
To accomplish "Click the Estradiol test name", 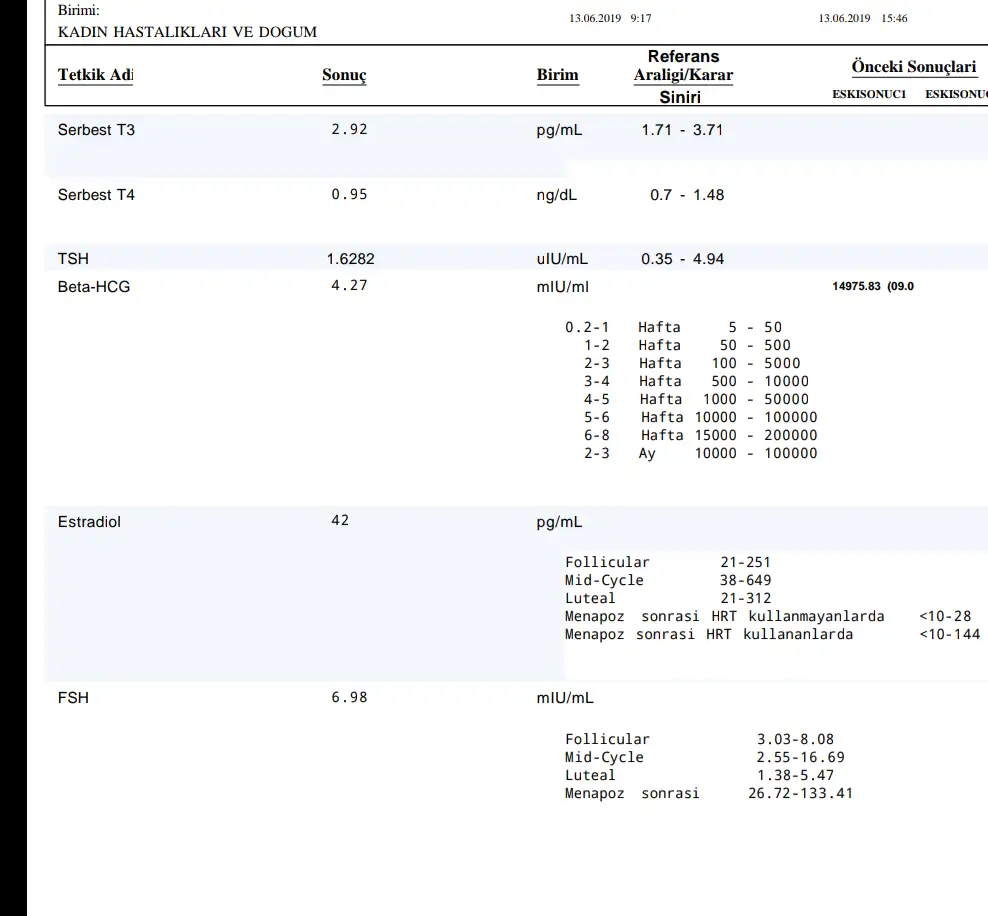I will pyautogui.click(x=89, y=522).
